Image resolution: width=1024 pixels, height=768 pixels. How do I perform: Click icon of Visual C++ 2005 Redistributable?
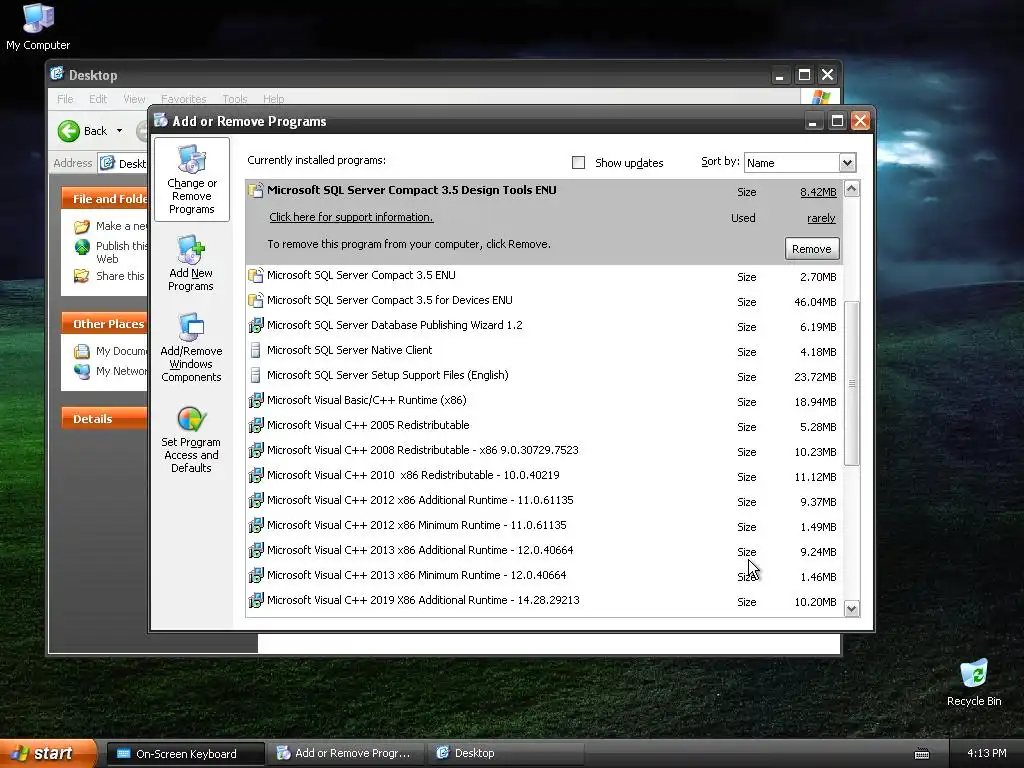click(256, 425)
